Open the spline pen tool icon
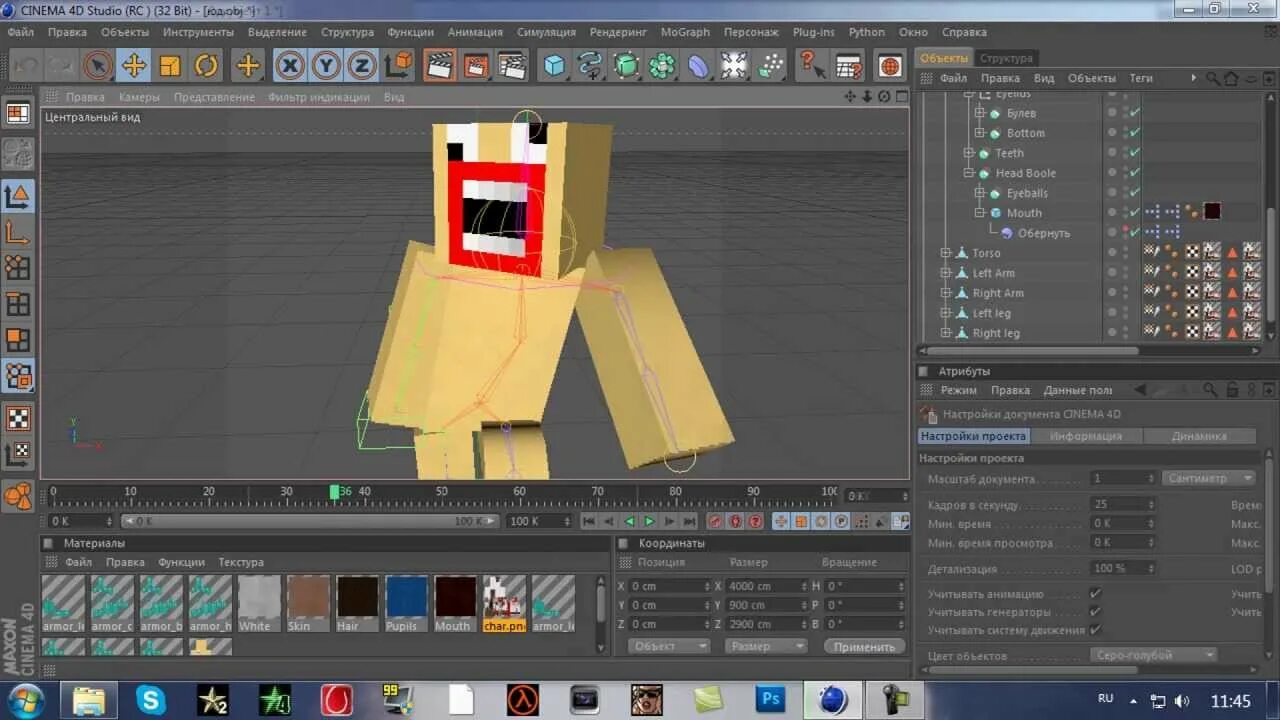This screenshot has height=720, width=1280. click(590, 66)
